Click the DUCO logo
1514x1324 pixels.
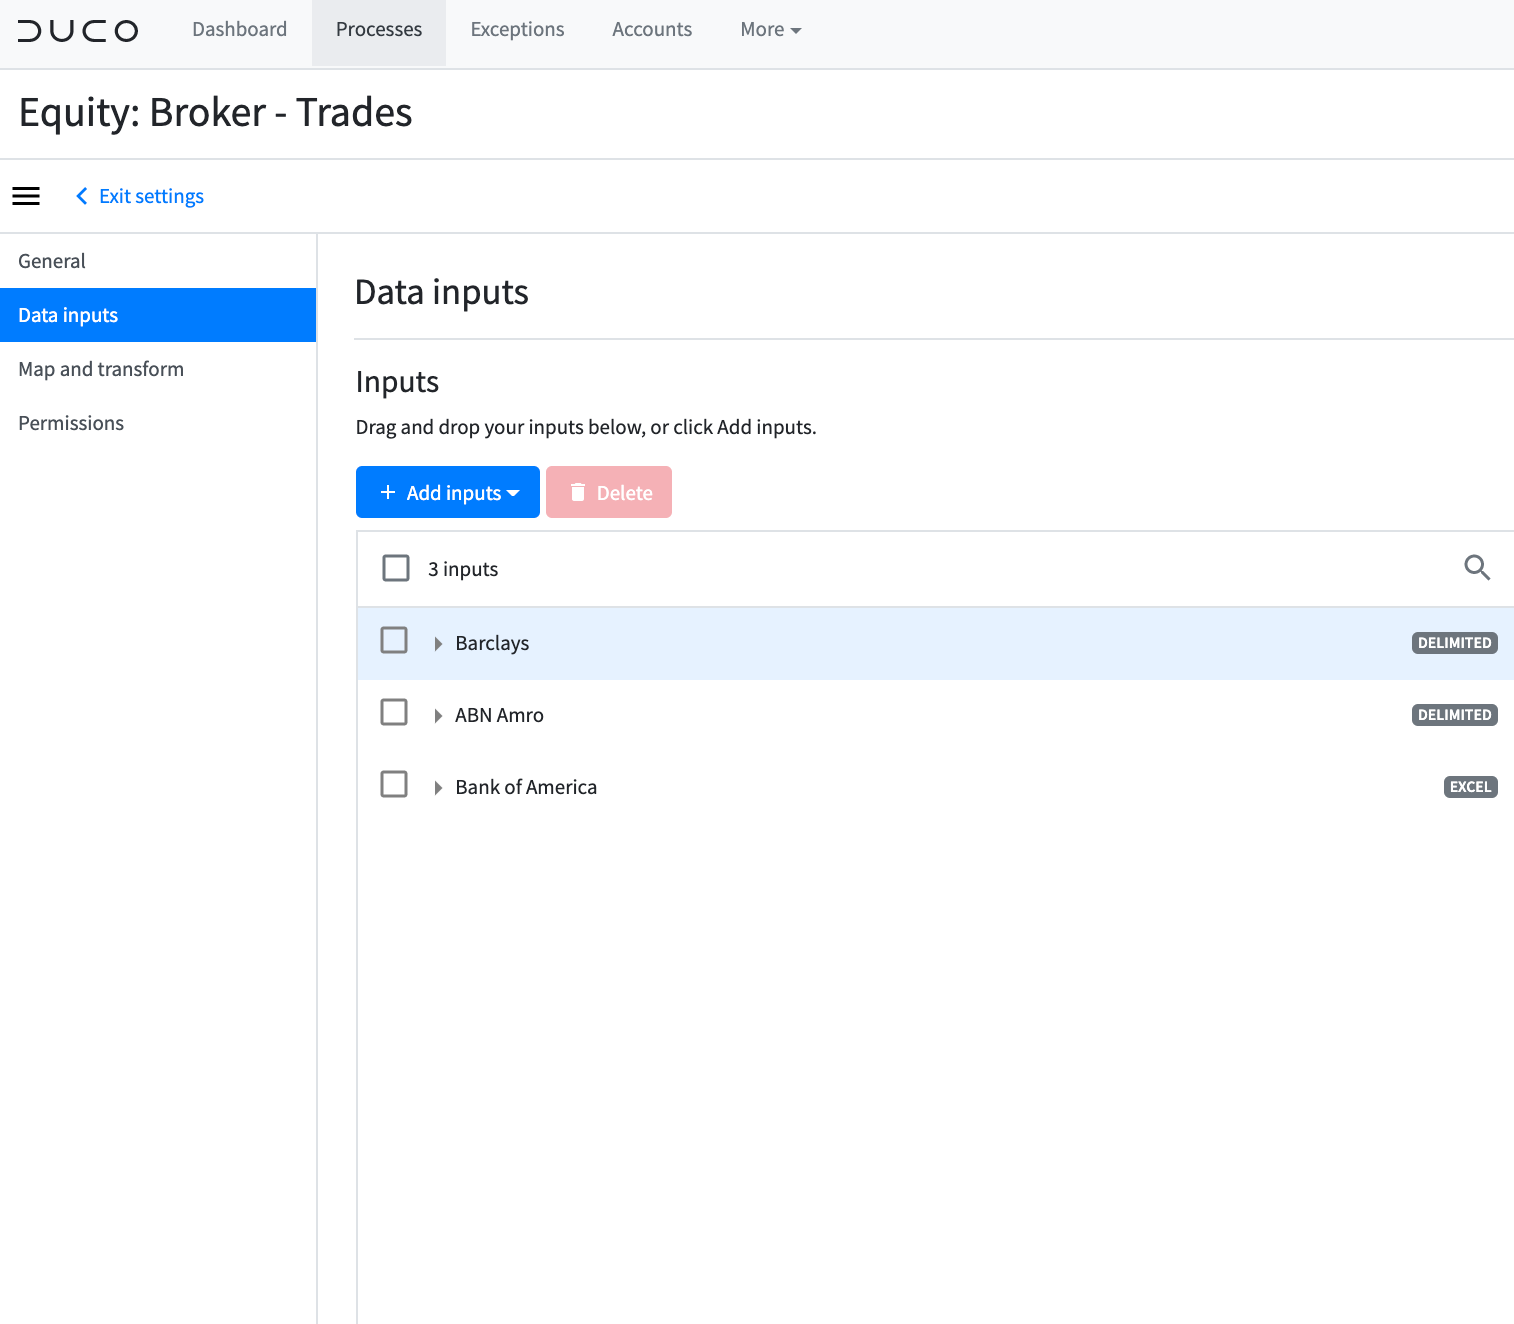coord(78,30)
